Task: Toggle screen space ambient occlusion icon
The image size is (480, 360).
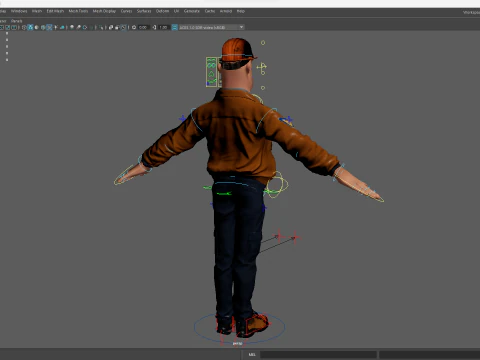Action: pos(72,27)
